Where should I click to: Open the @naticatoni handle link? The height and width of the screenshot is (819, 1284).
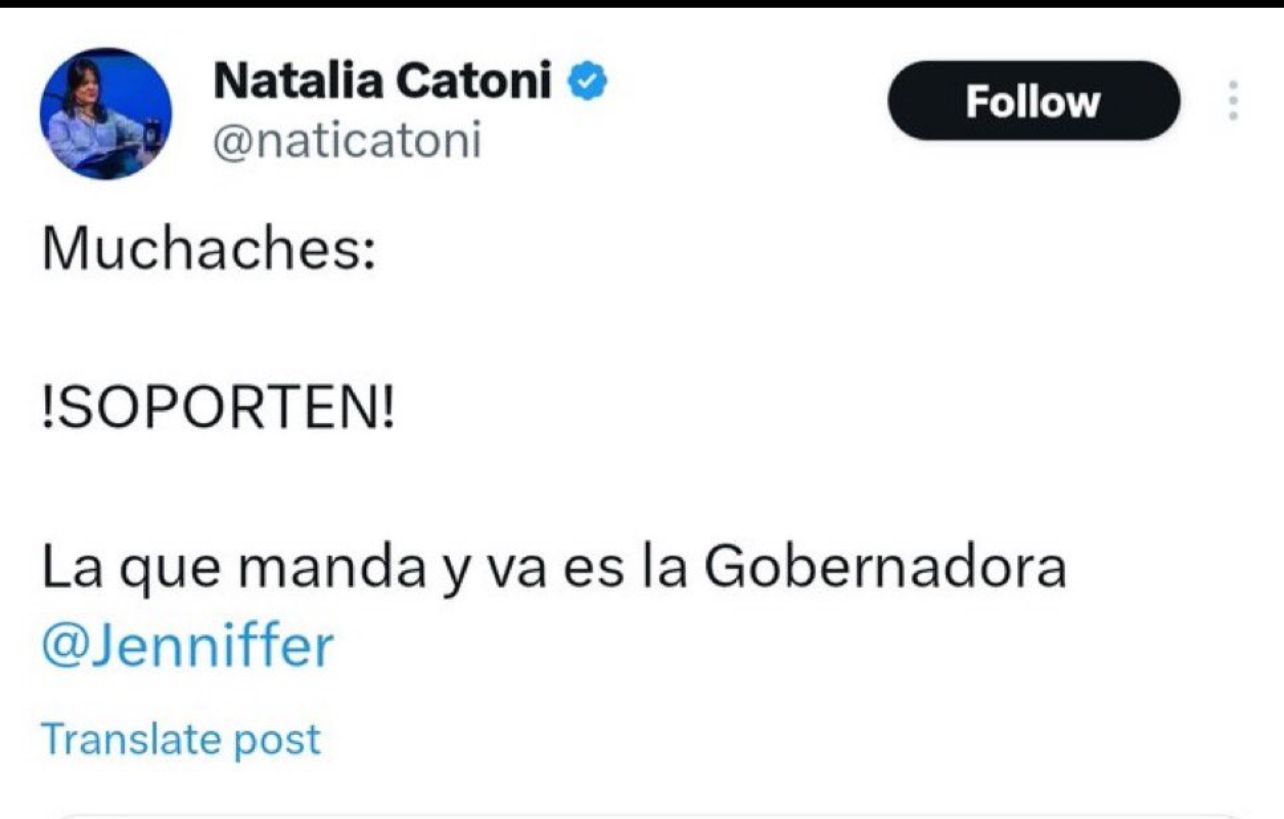tap(347, 143)
